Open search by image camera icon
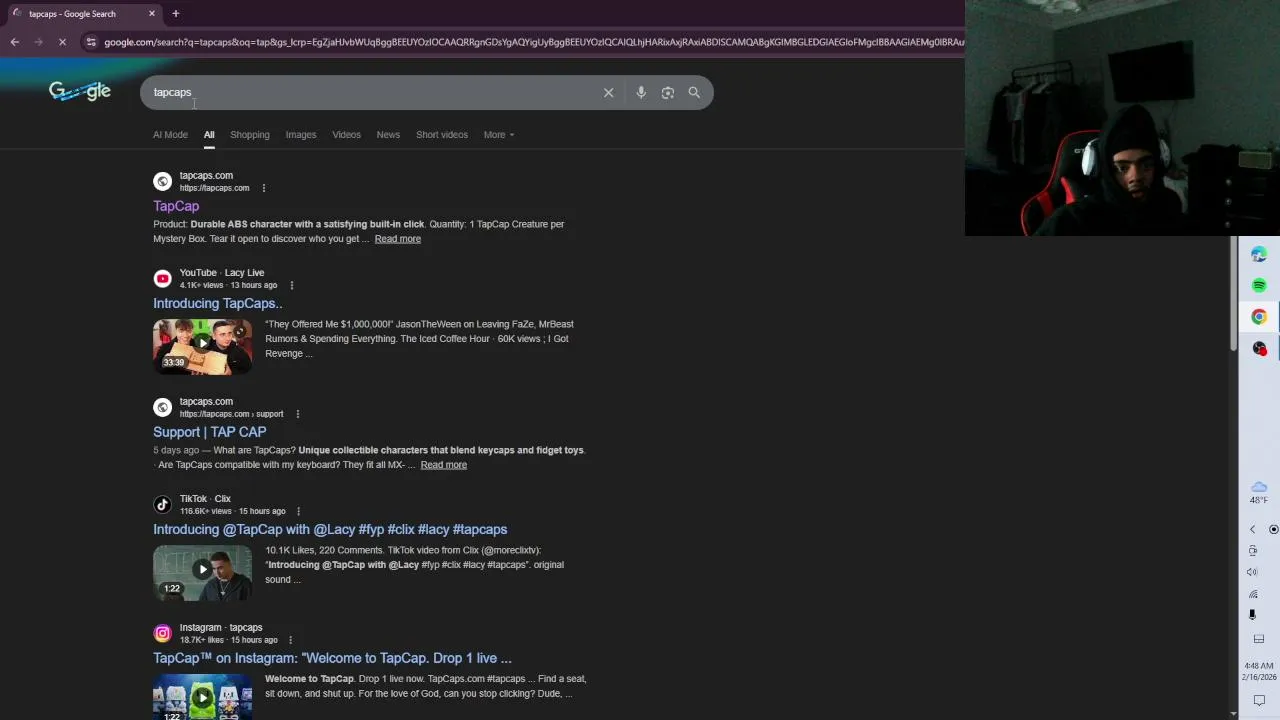The image size is (1280, 720). [x=668, y=92]
